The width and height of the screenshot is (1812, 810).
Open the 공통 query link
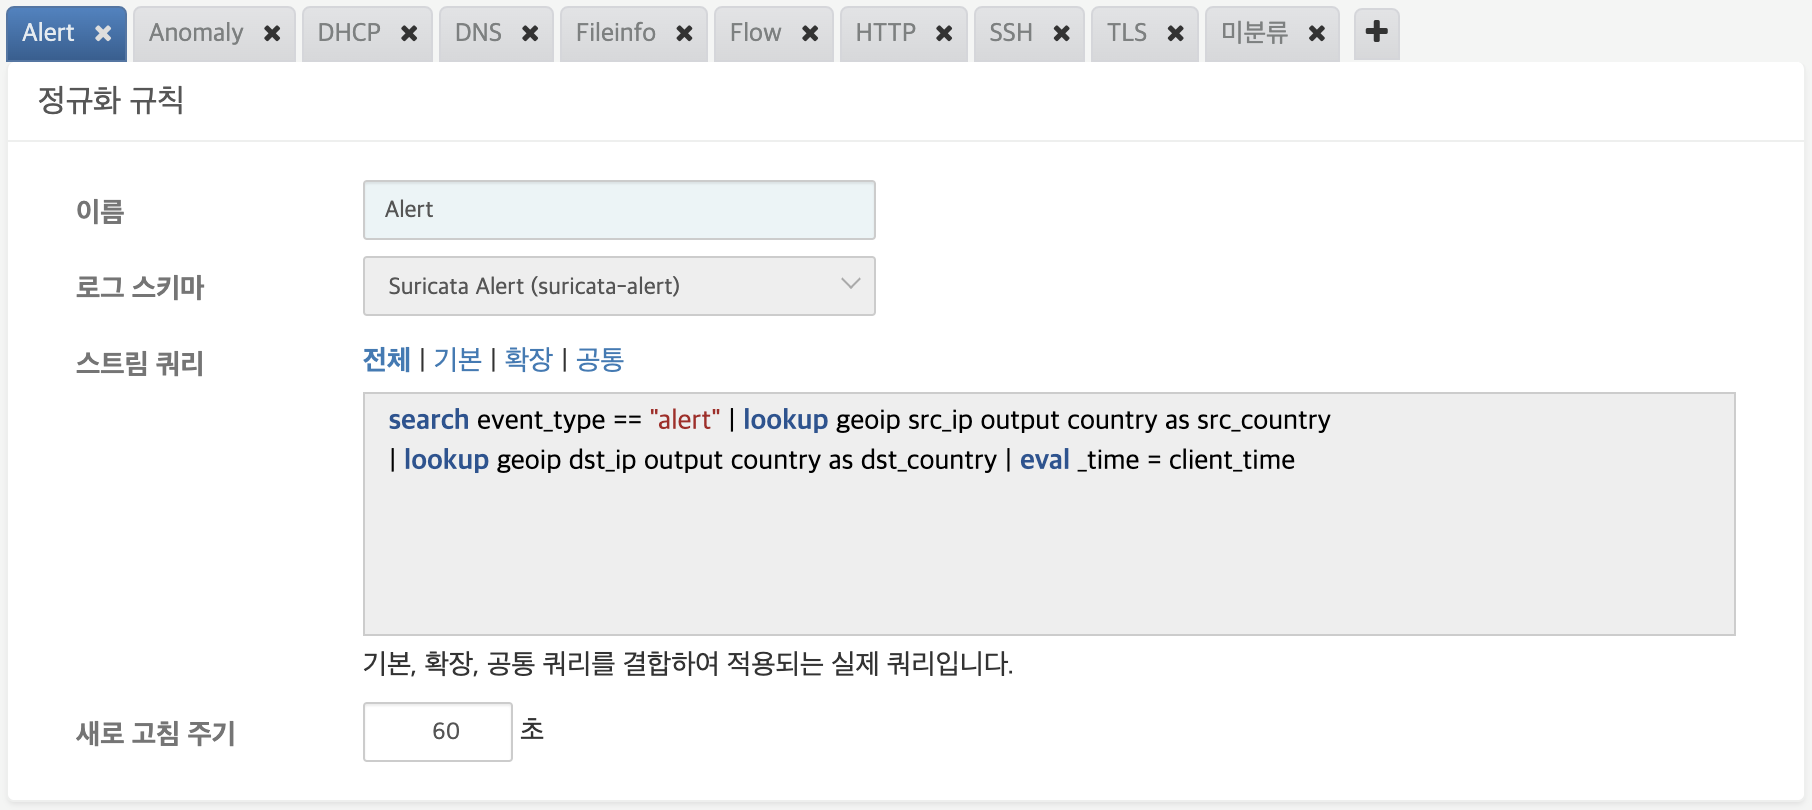pos(599,359)
